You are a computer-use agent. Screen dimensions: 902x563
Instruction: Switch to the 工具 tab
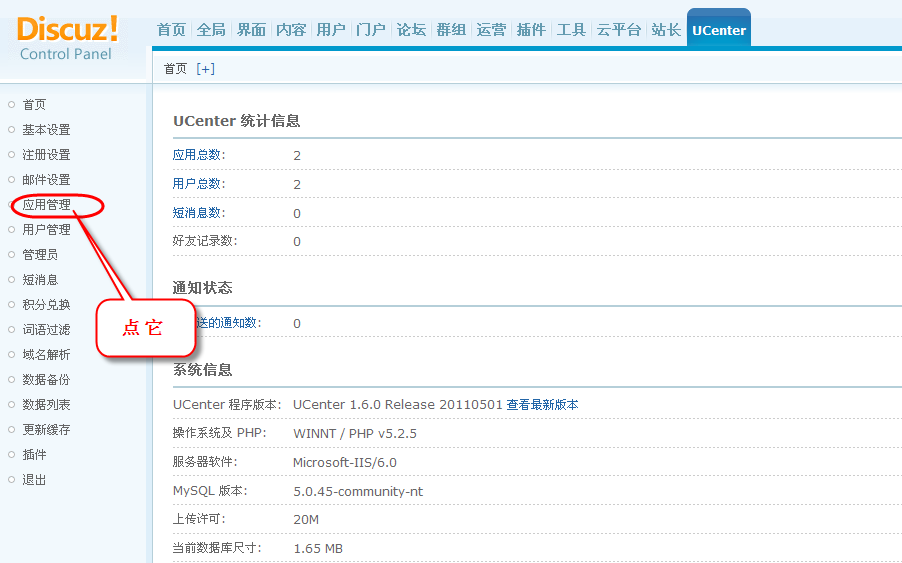(571, 30)
